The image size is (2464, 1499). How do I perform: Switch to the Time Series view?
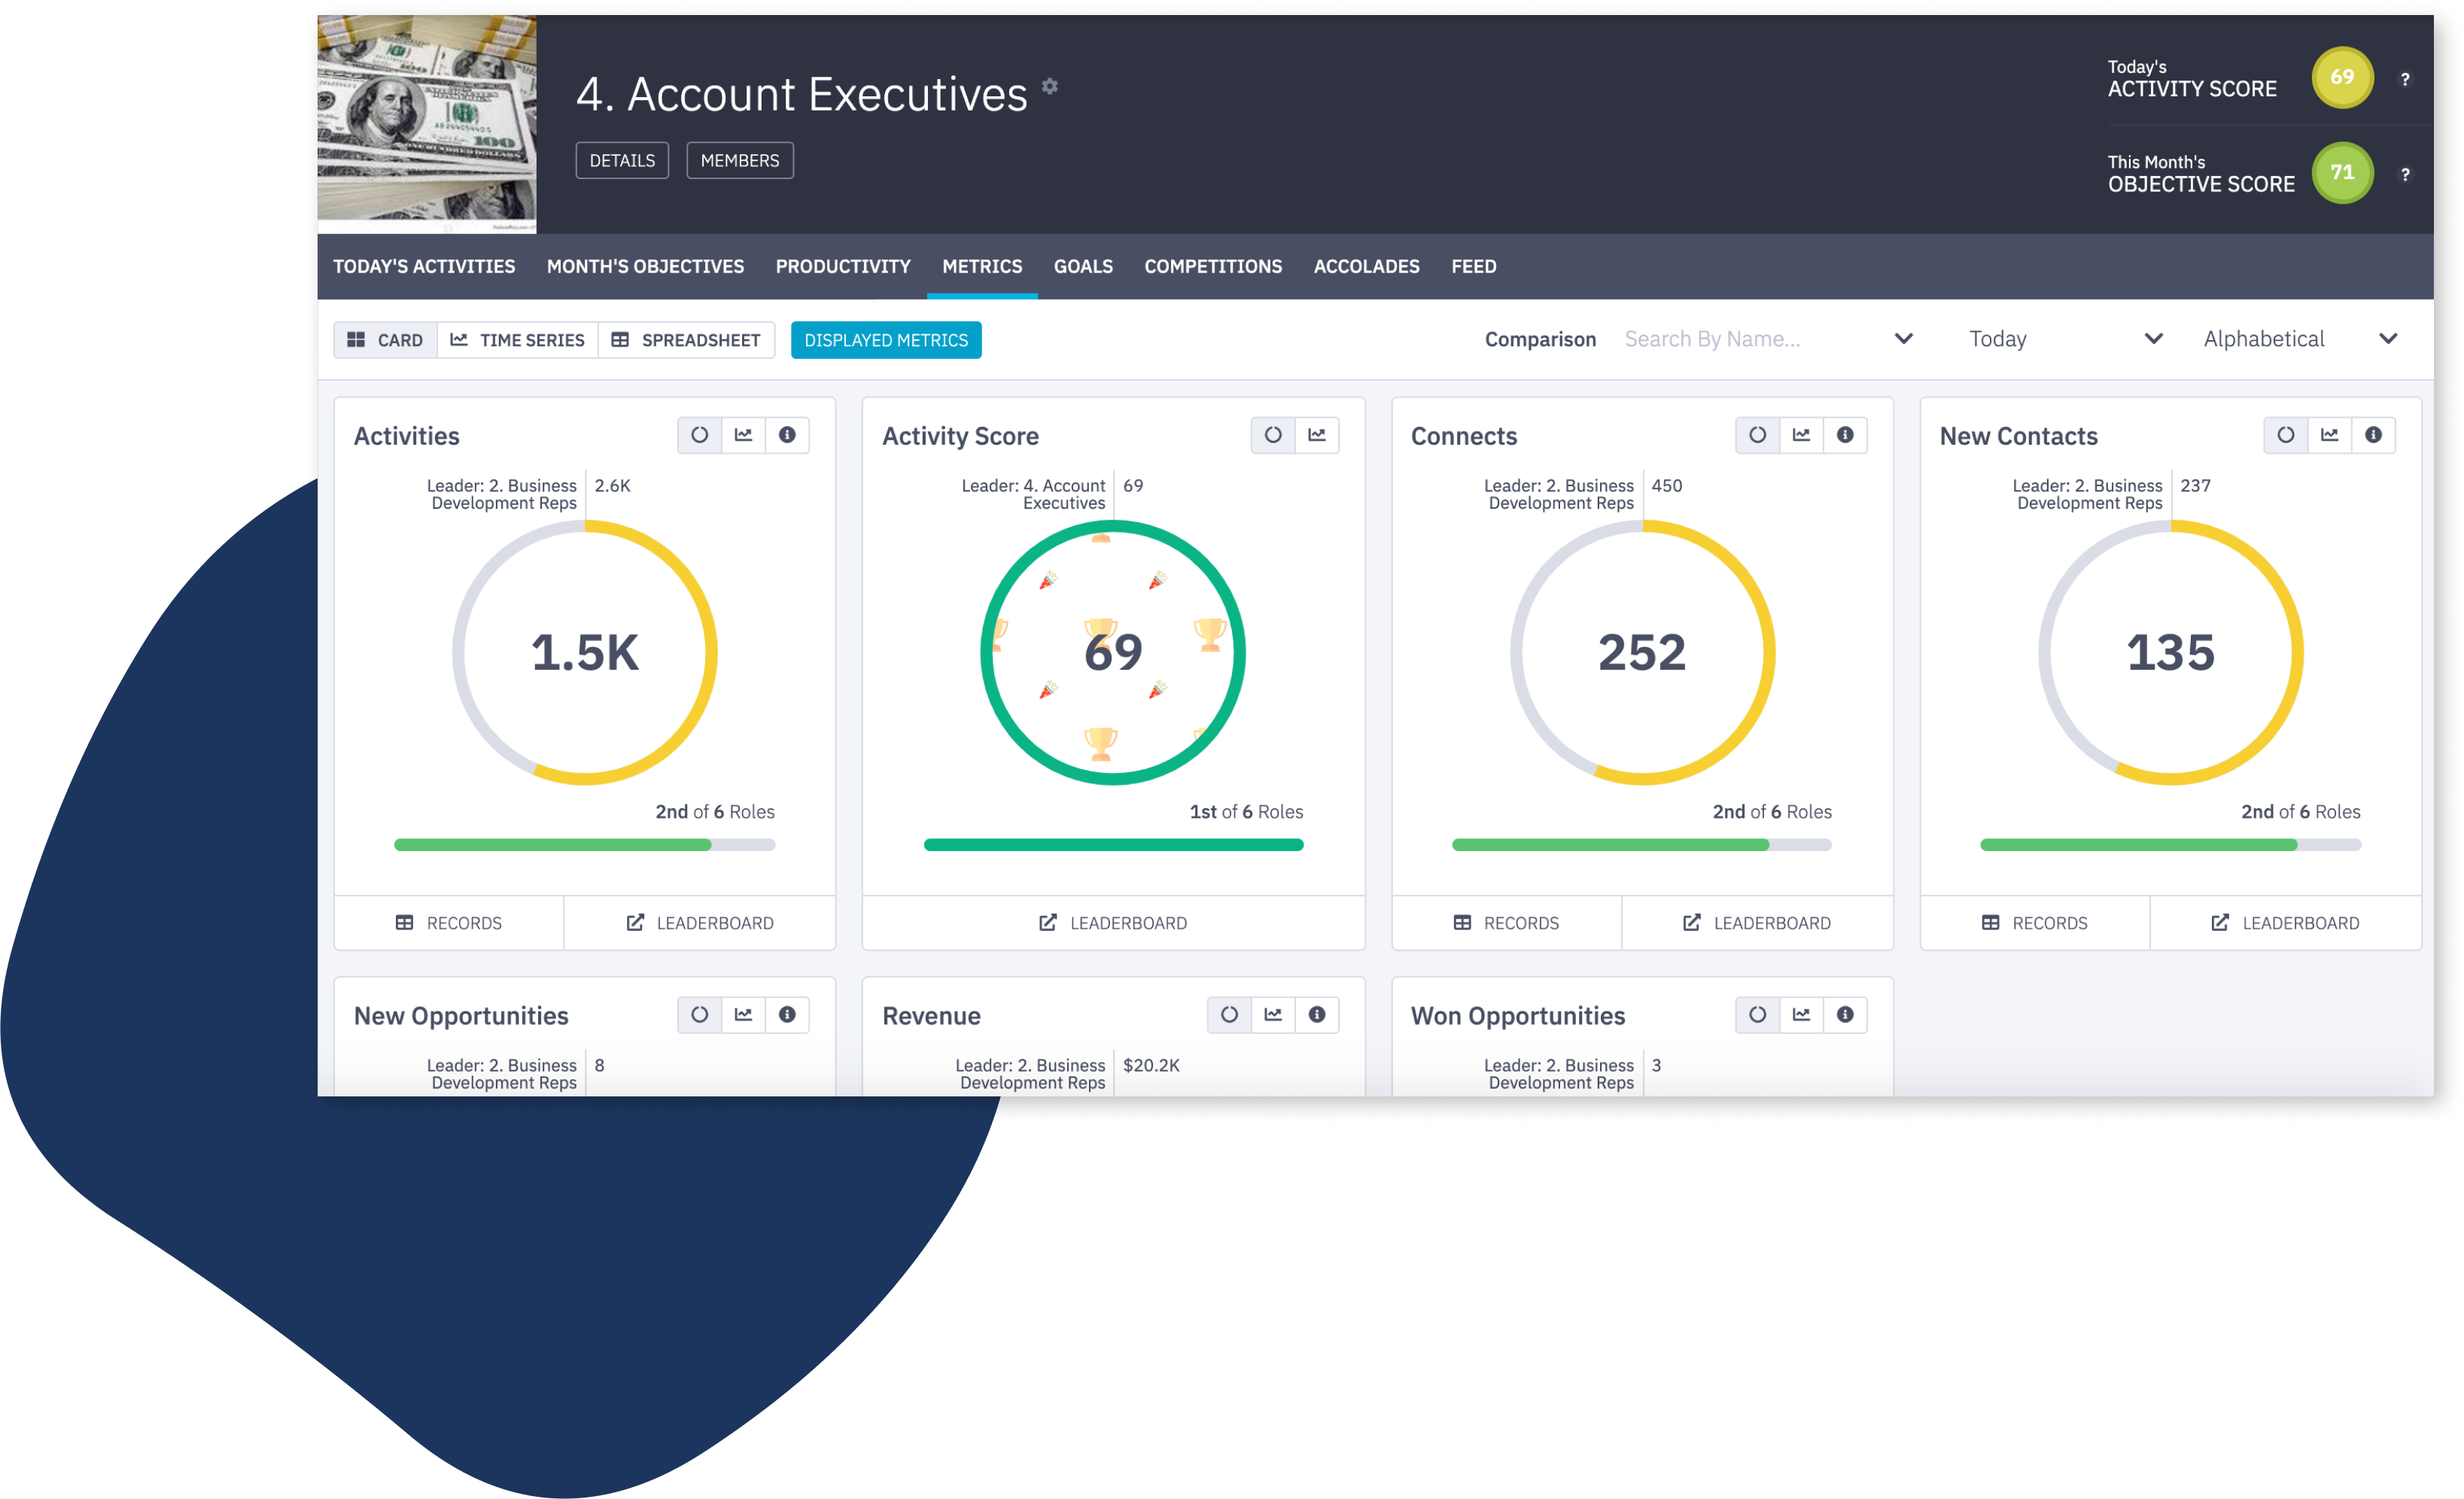(517, 339)
